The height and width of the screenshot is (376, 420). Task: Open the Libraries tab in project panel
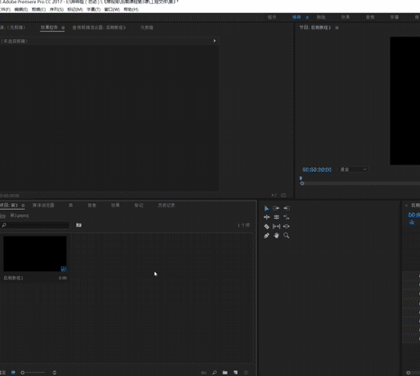click(71, 205)
